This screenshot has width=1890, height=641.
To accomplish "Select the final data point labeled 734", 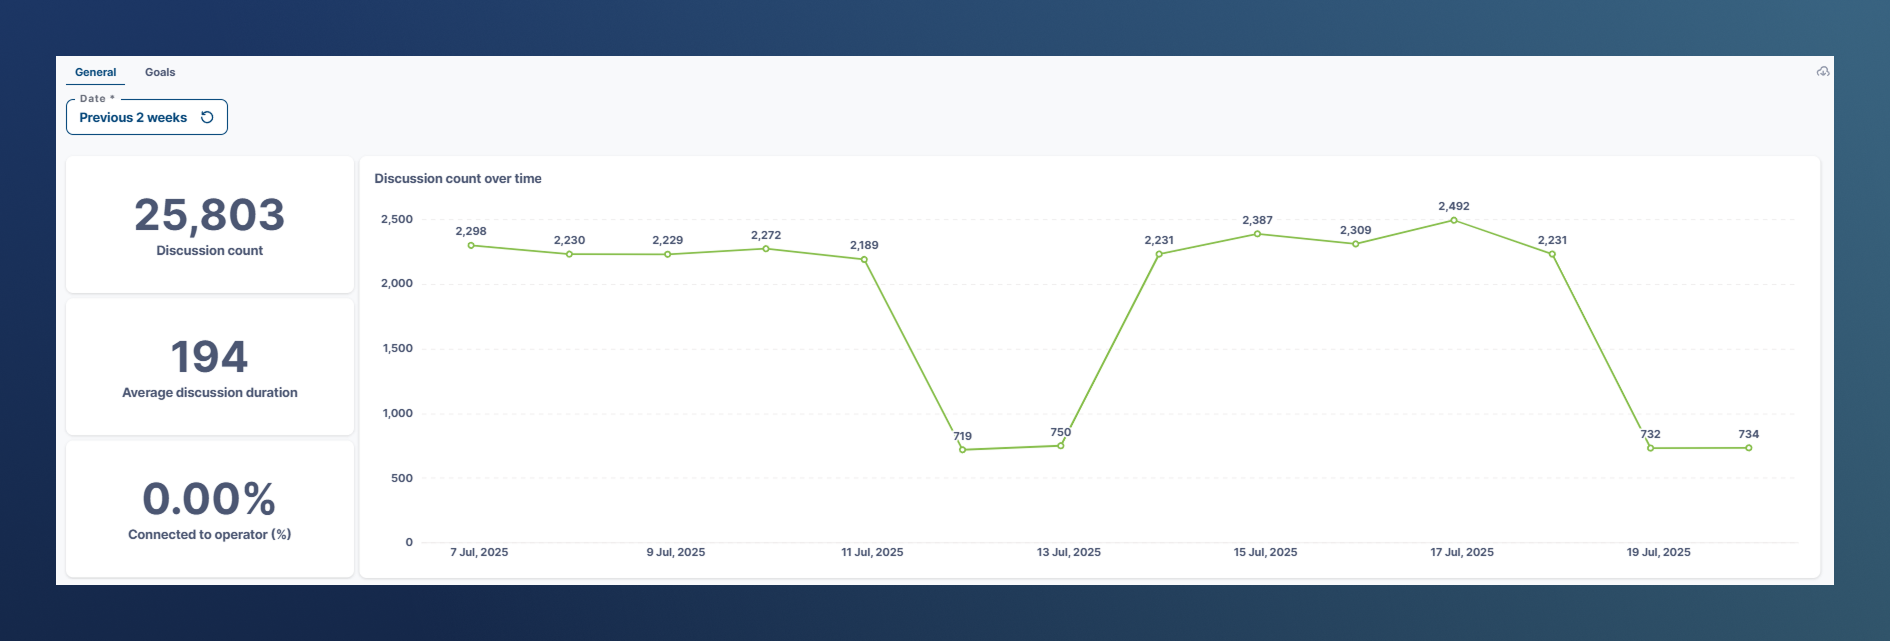I will tap(1748, 448).
